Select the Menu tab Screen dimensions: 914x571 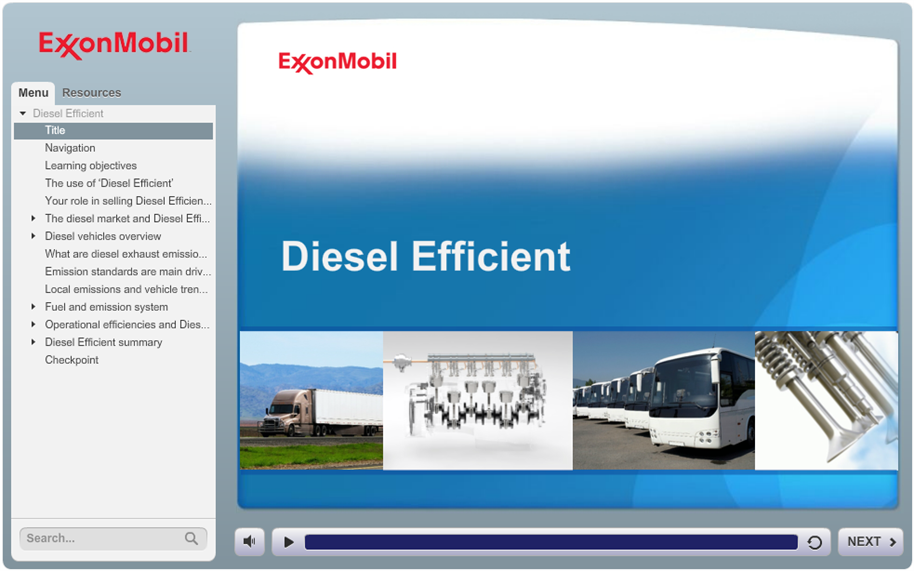click(33, 92)
